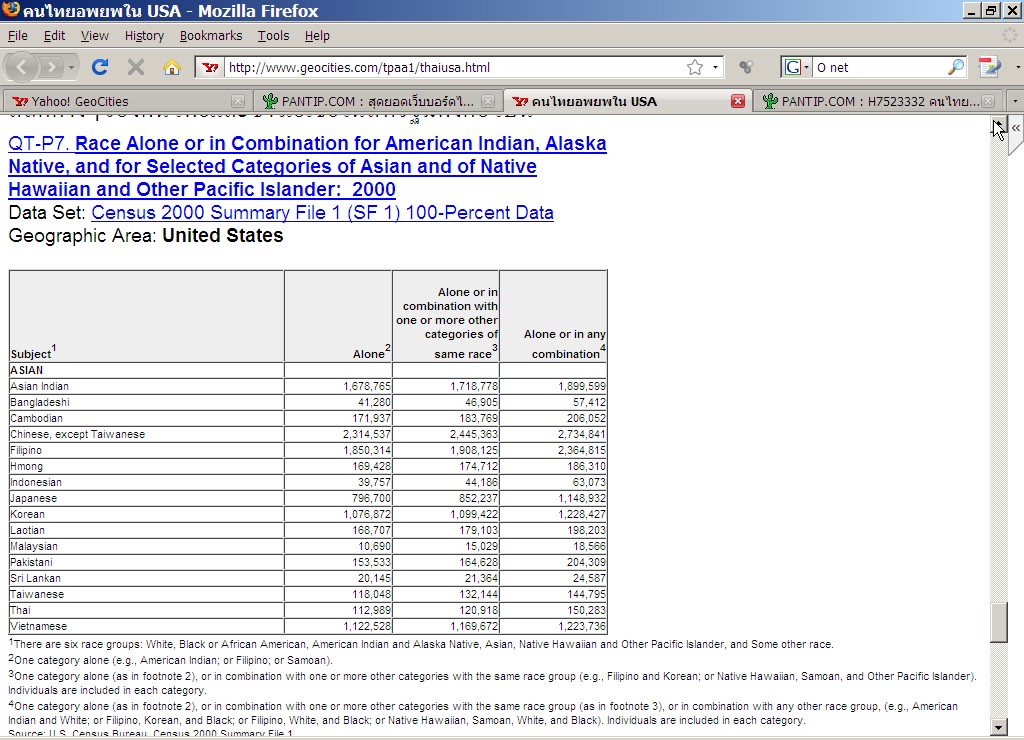Click the Filipino Alone value 1,850,314

coord(367,451)
